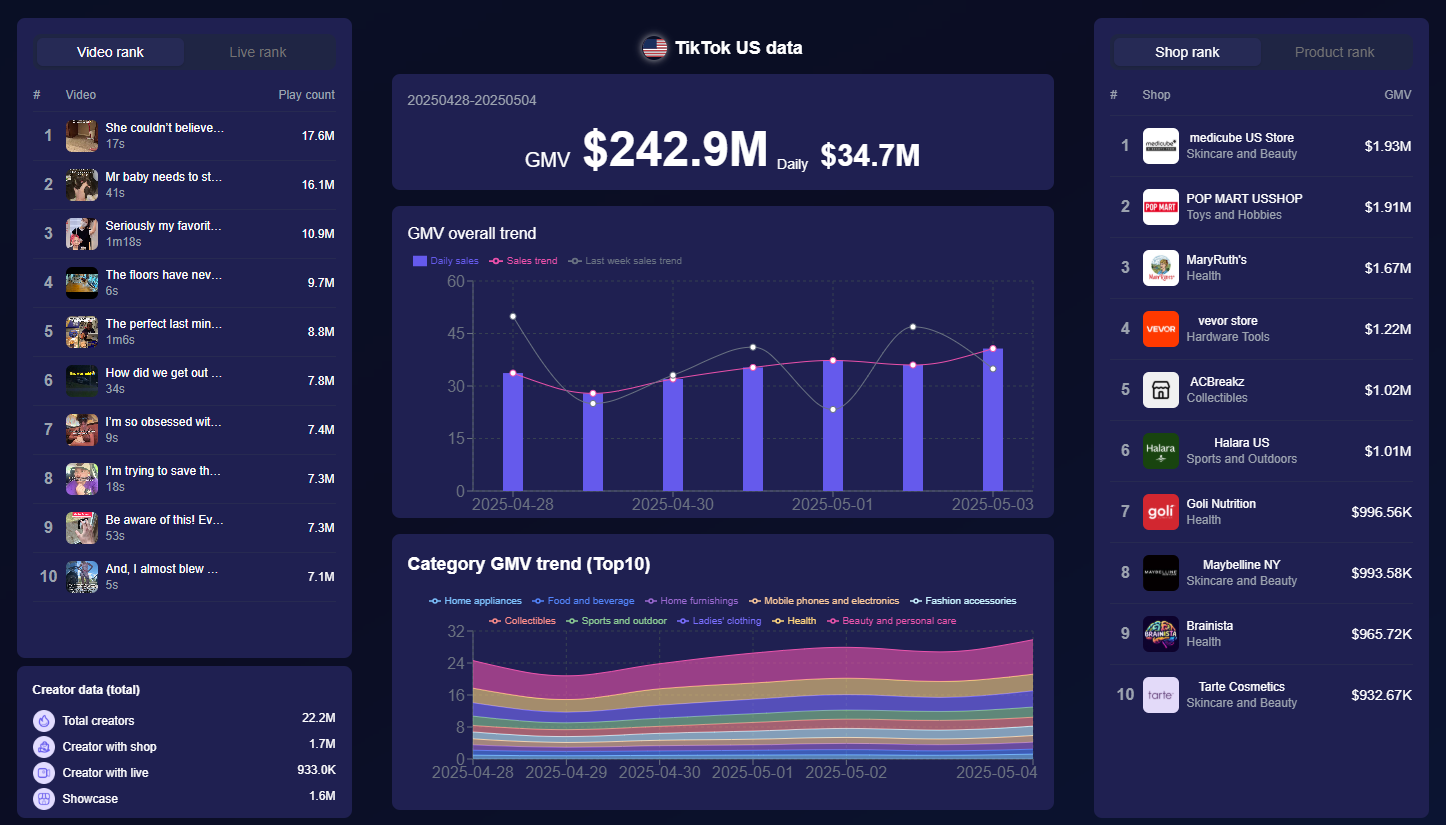The height and width of the screenshot is (825, 1446).
Task: Click the Creator with live icon
Action: (43, 772)
